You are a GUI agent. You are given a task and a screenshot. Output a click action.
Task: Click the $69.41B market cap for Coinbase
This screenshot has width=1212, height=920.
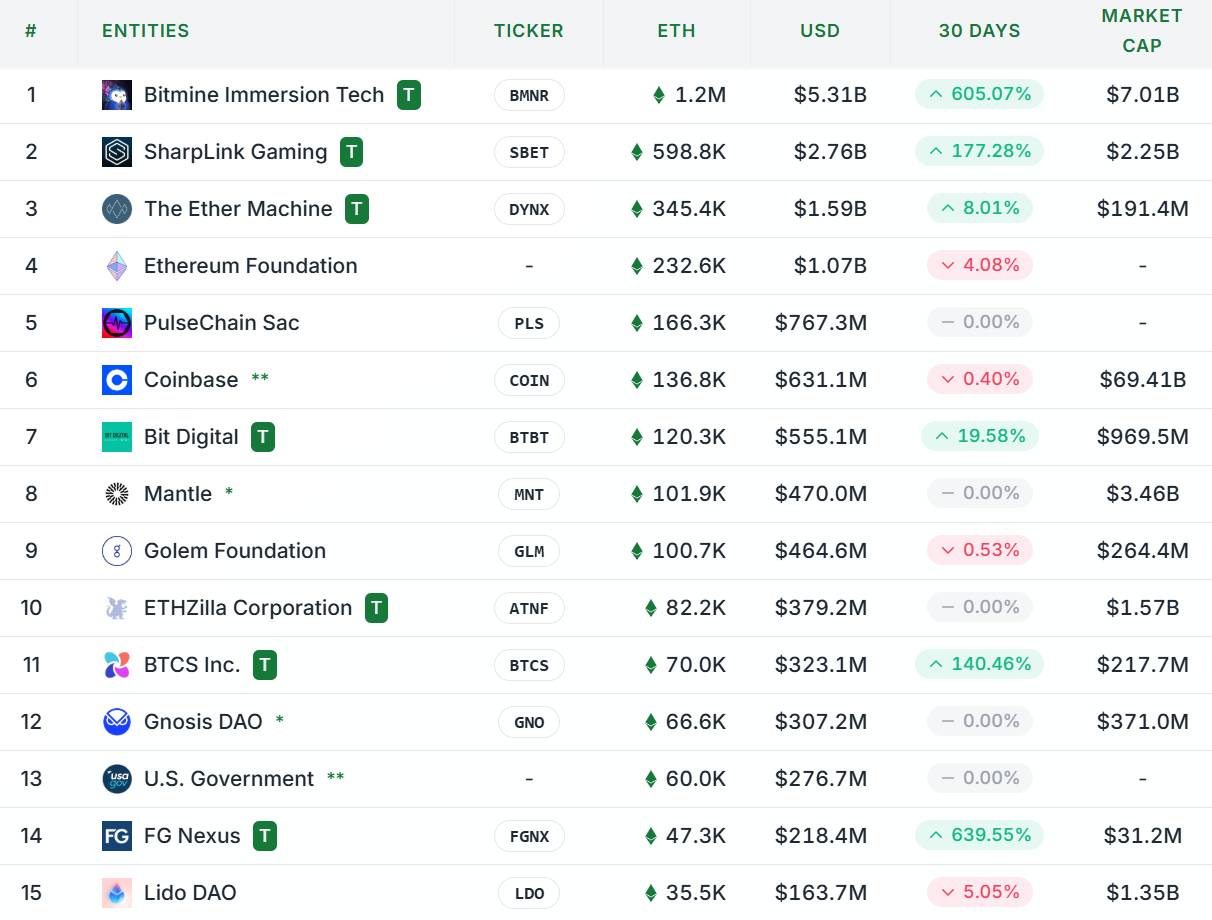(1142, 380)
